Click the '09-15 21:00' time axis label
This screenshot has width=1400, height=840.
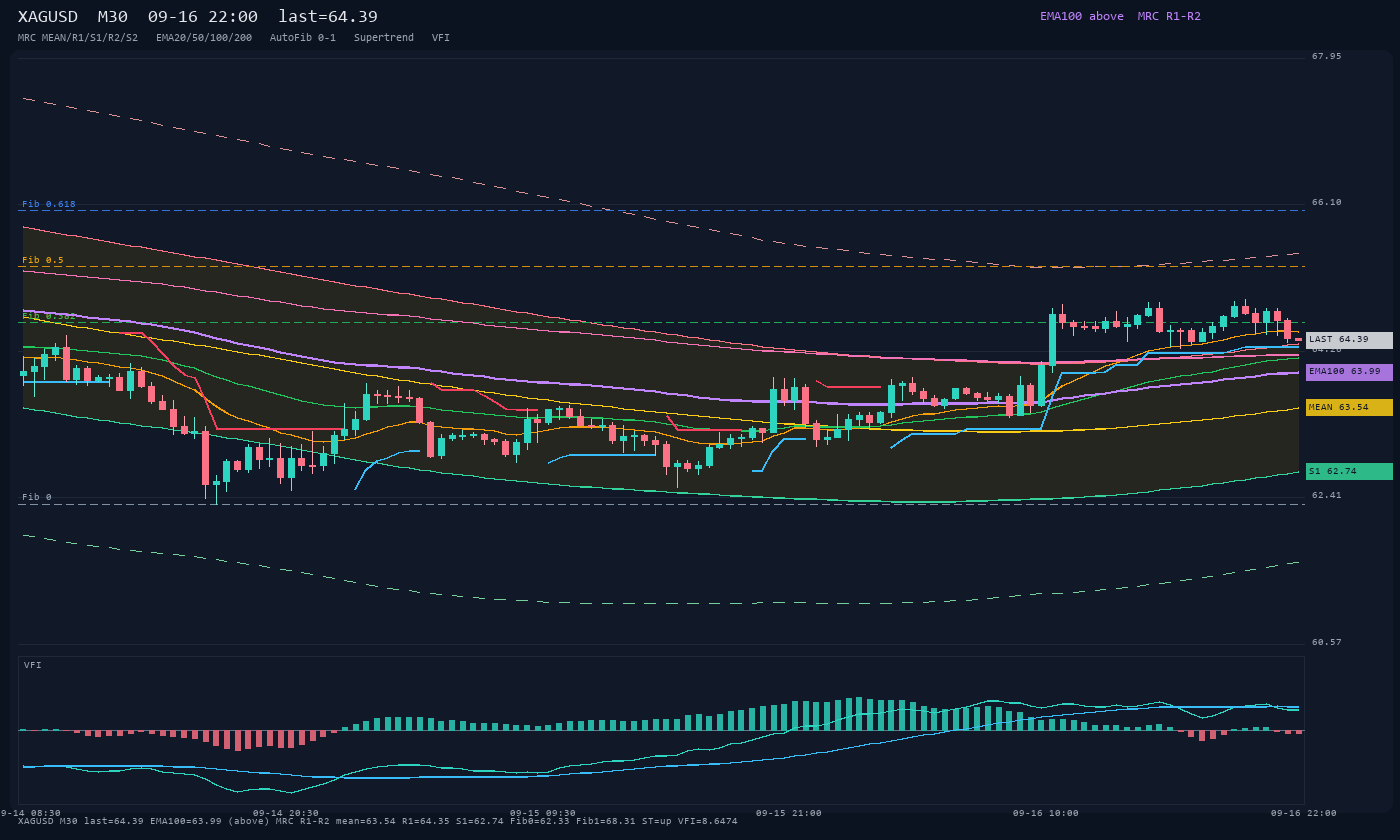coord(789,813)
